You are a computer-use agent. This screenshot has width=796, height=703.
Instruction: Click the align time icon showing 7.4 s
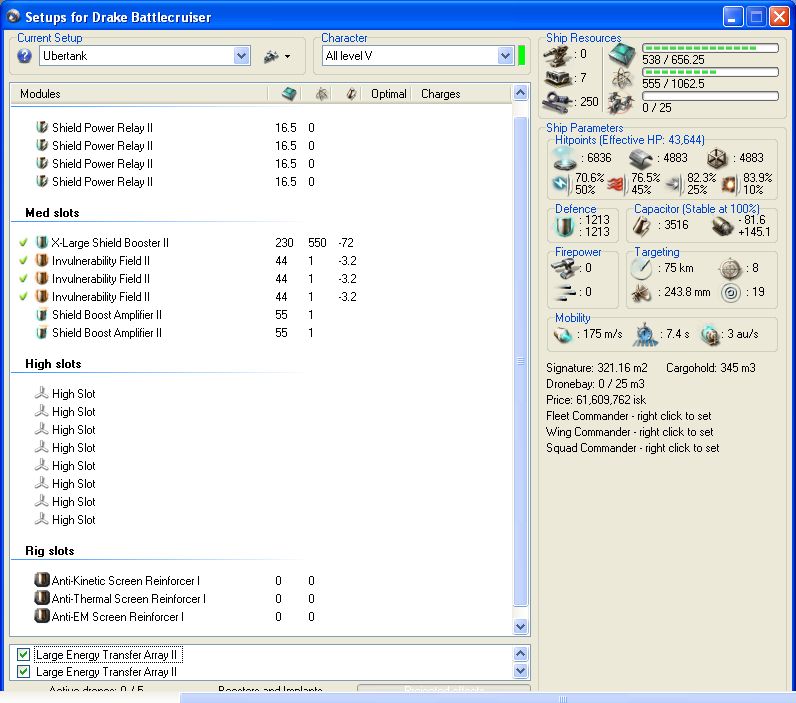click(645, 334)
